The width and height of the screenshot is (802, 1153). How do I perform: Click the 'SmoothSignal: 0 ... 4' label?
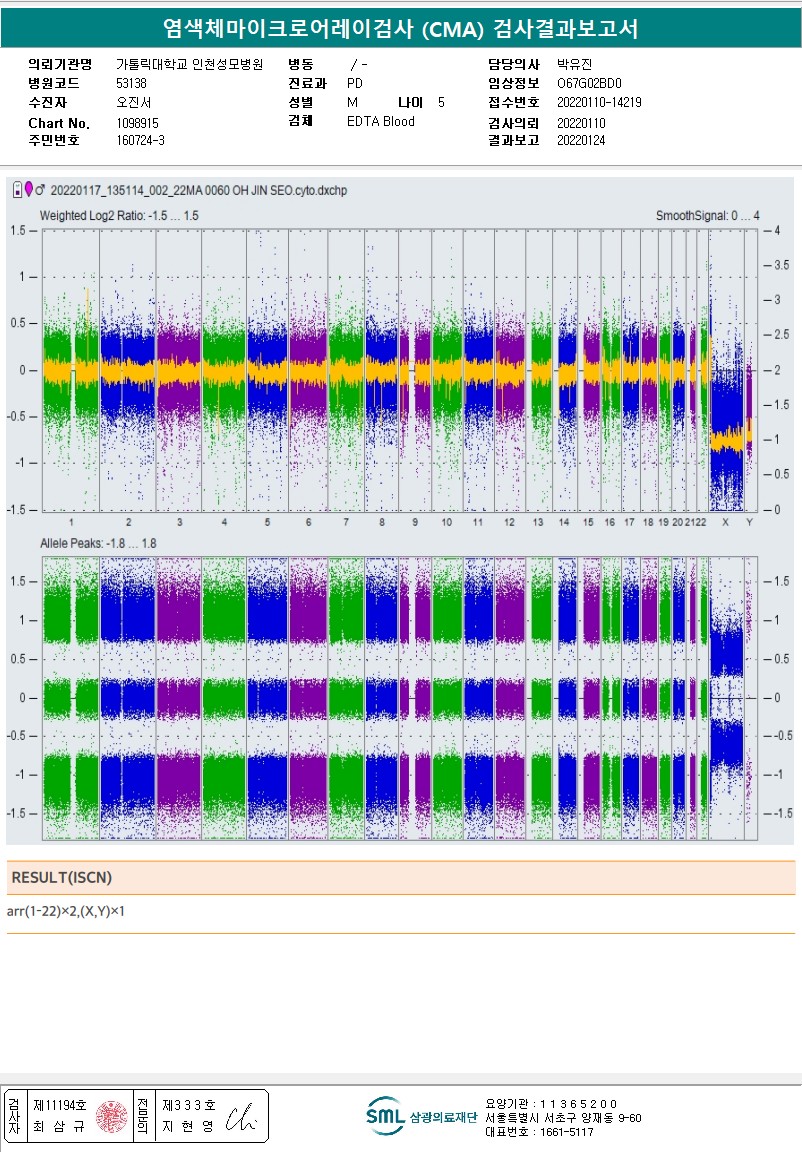(707, 215)
